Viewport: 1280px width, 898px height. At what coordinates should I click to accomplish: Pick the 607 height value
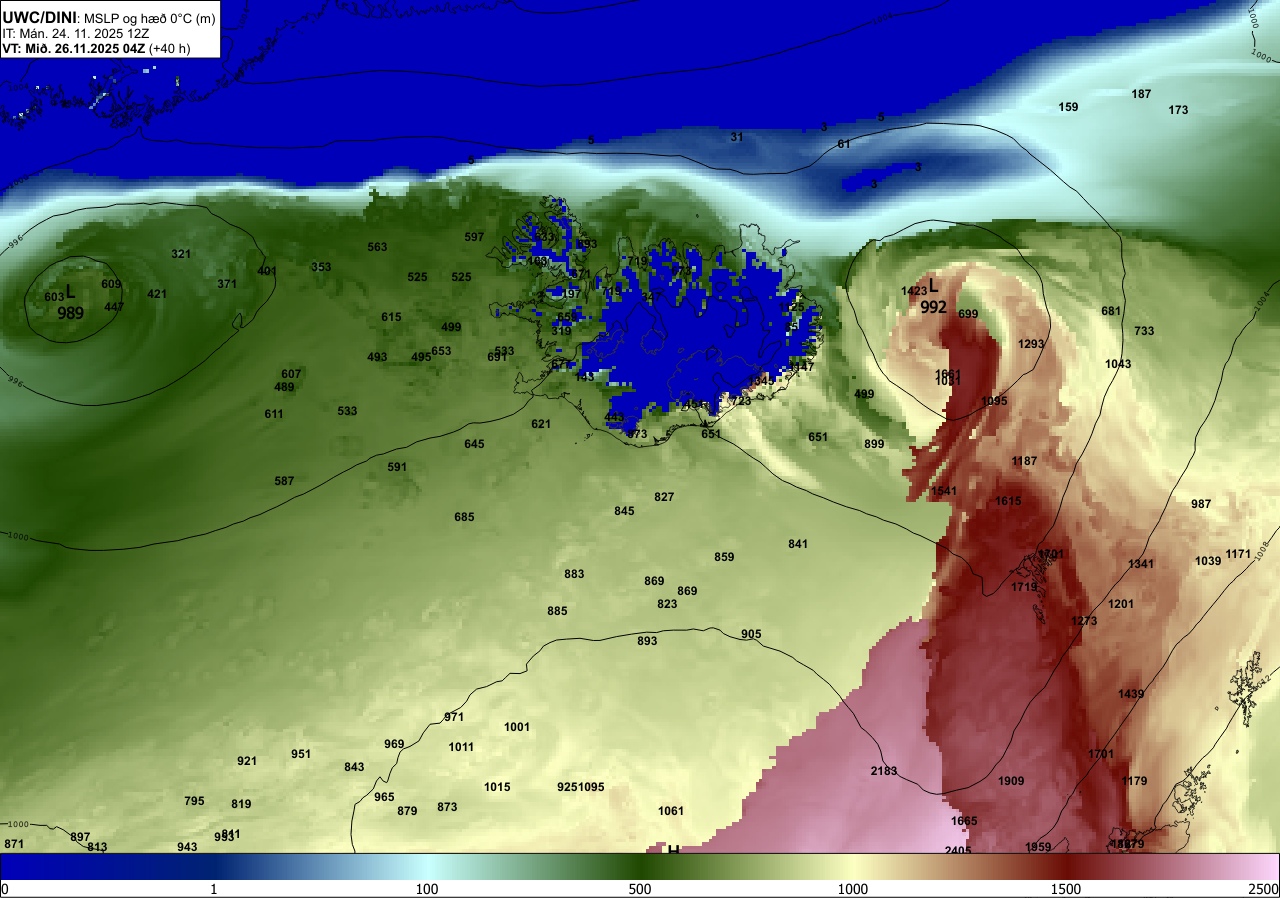click(x=291, y=374)
